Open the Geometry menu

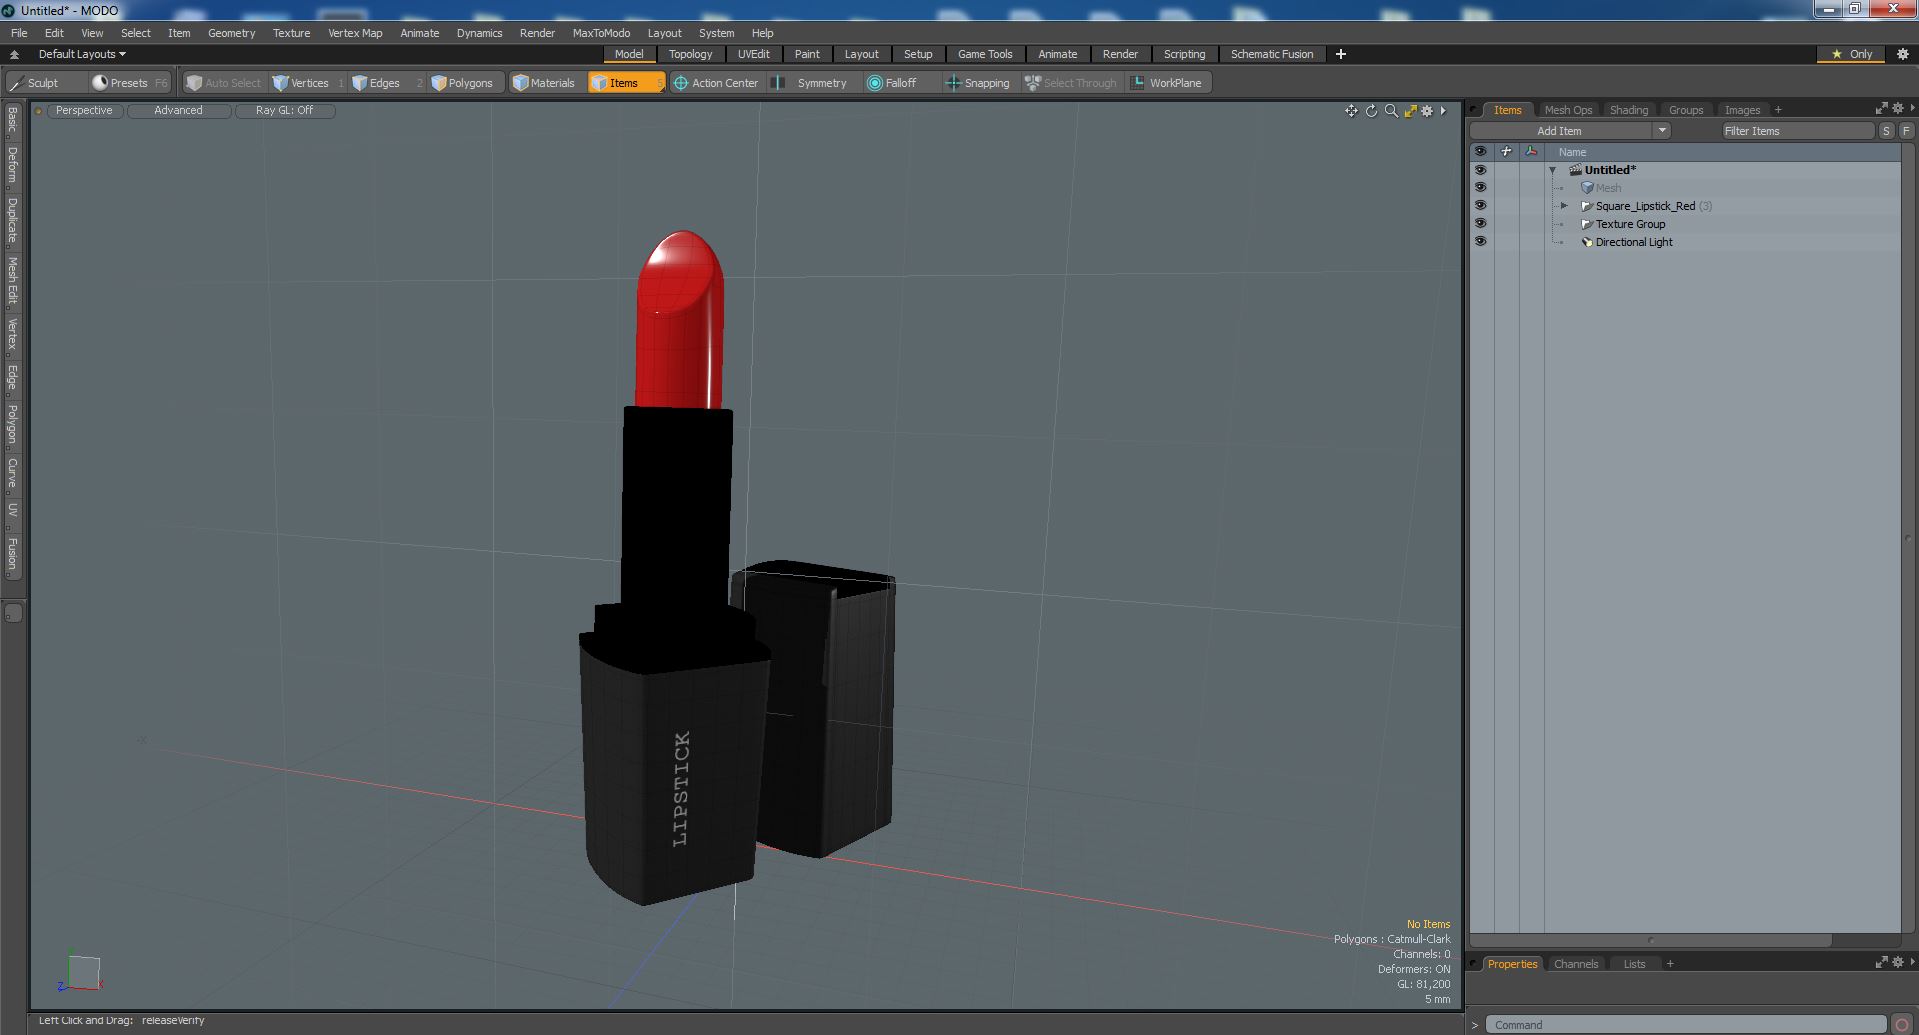click(231, 33)
